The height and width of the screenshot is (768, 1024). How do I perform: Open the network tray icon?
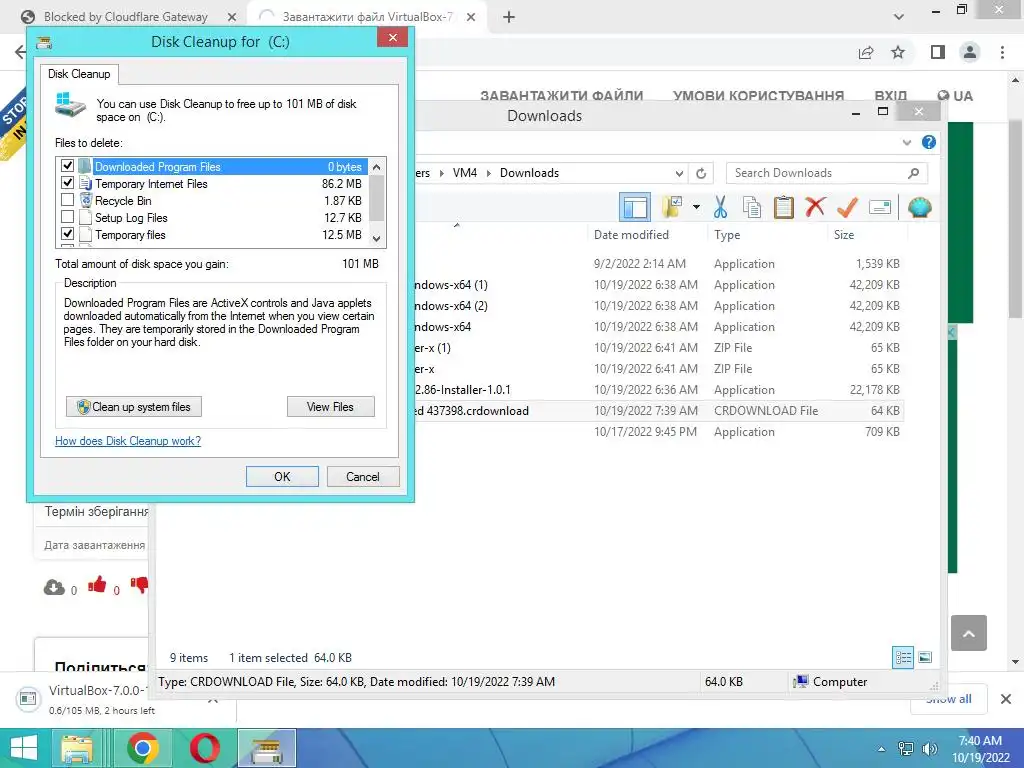click(x=906, y=749)
